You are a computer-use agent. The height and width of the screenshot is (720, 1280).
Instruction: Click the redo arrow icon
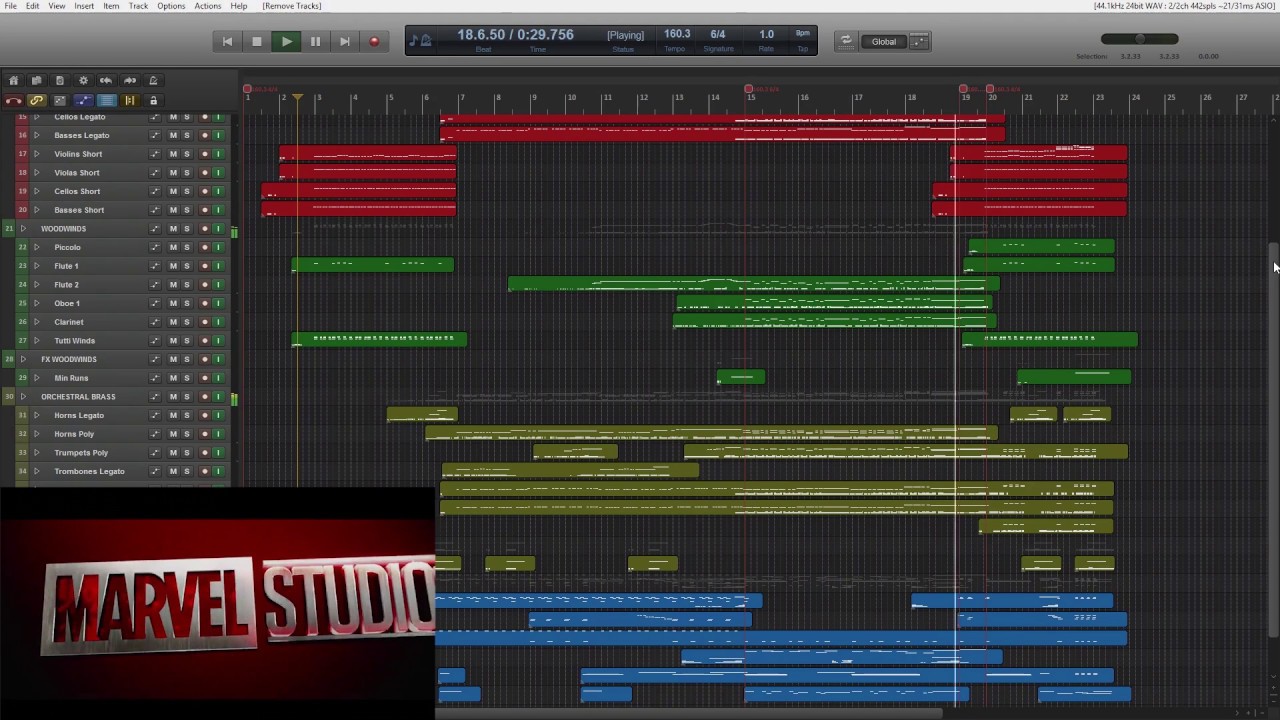click(130, 80)
